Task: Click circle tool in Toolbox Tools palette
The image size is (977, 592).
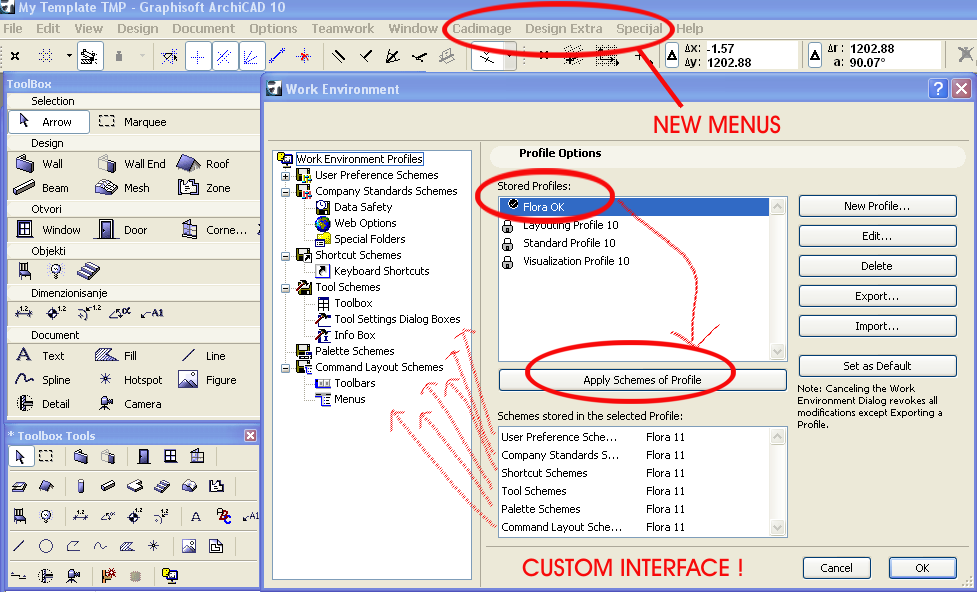Action: click(45, 546)
